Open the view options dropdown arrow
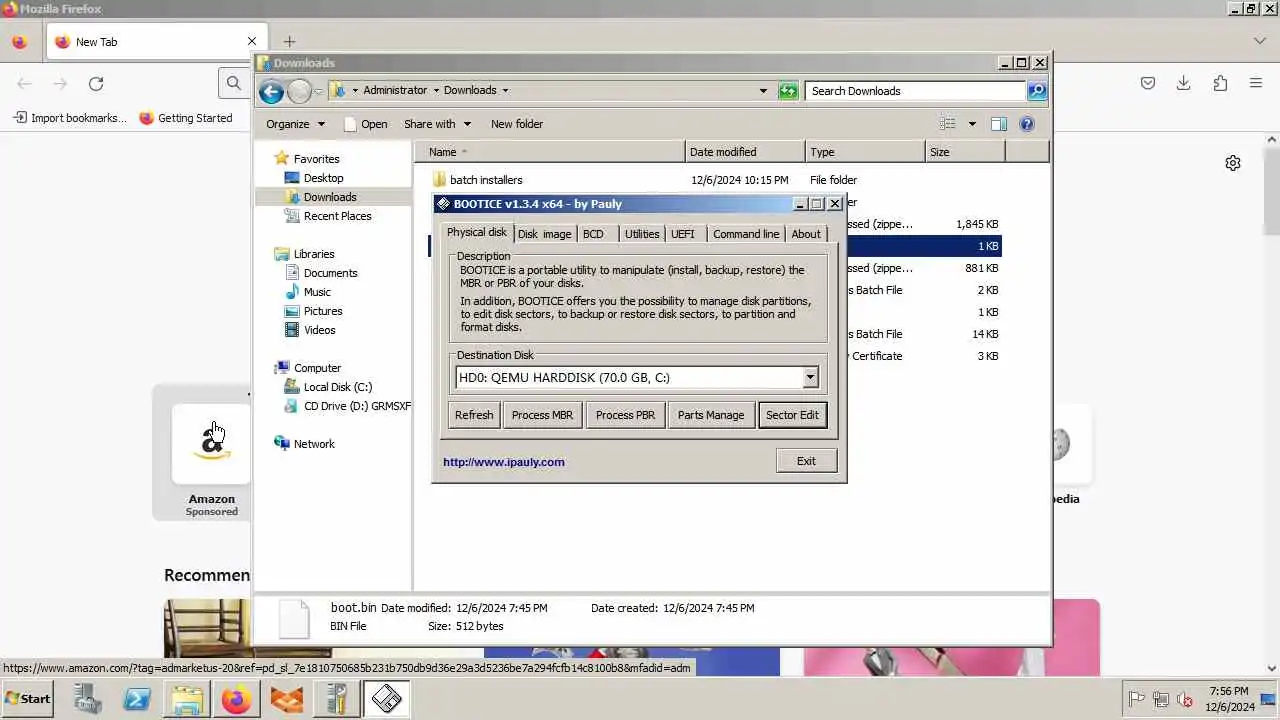The height and width of the screenshot is (720, 1280). click(971, 124)
